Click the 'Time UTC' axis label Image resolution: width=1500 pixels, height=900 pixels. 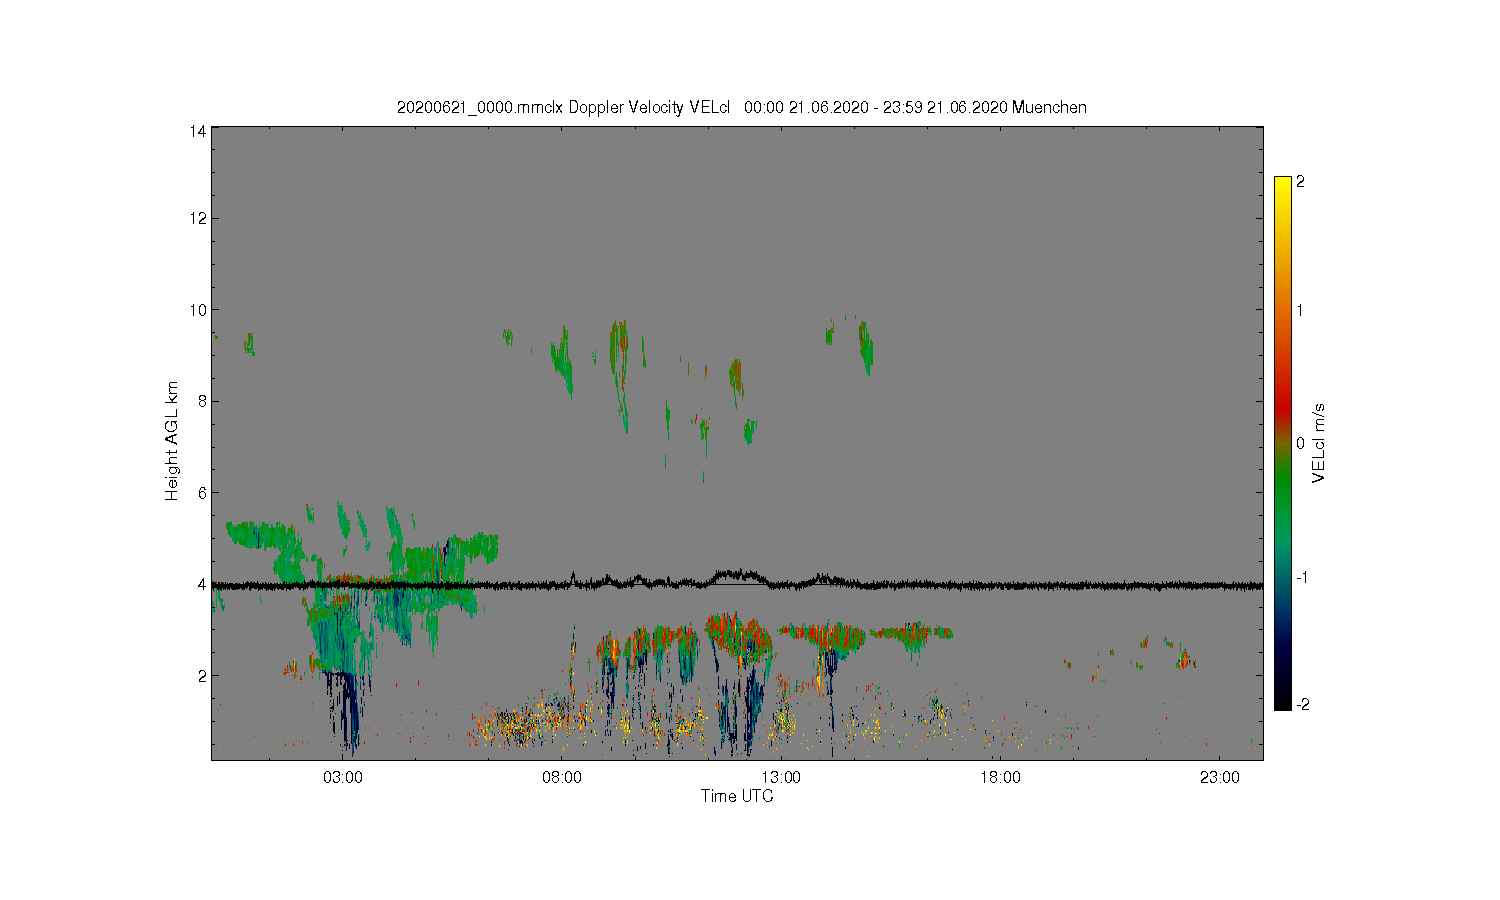point(737,796)
